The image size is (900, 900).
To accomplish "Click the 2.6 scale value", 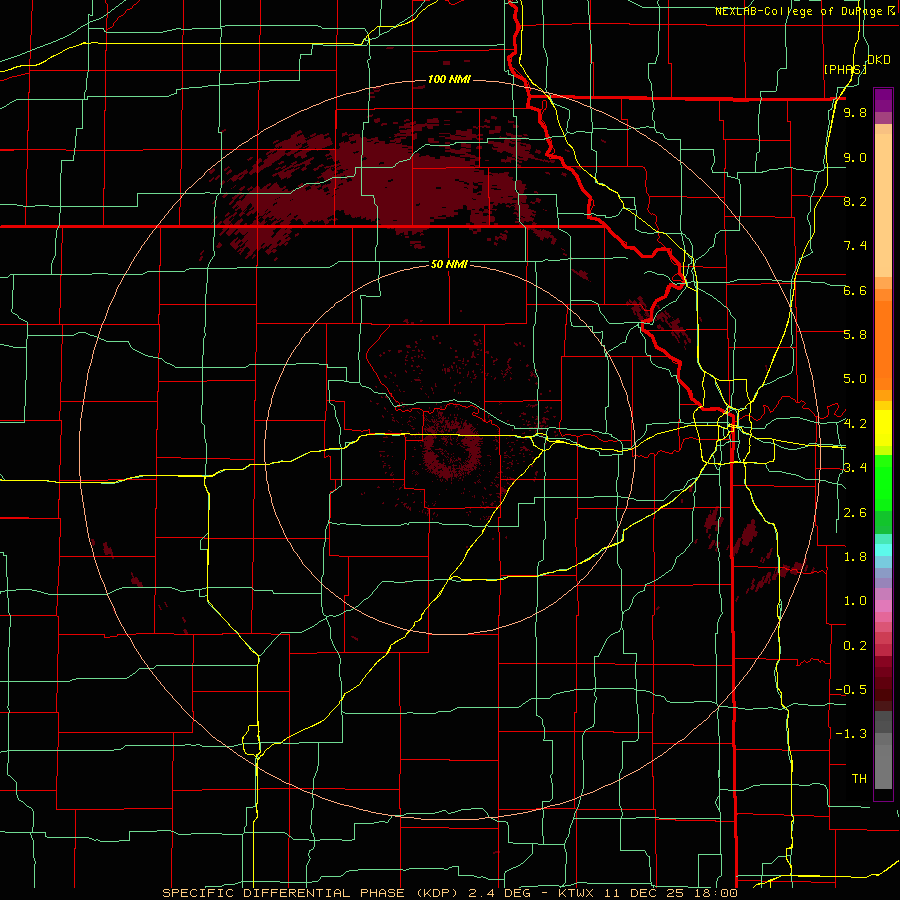I will pyautogui.click(x=855, y=513).
